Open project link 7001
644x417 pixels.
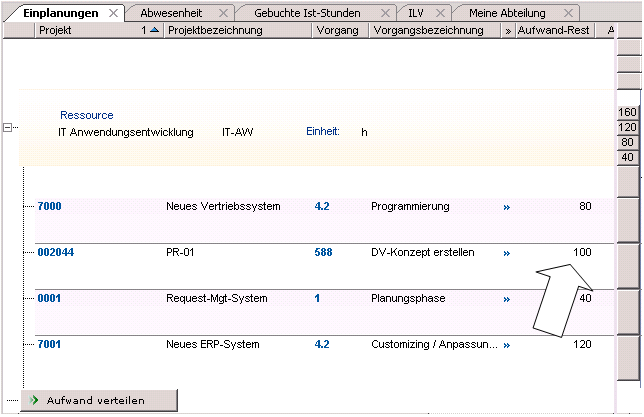[x=49, y=345]
